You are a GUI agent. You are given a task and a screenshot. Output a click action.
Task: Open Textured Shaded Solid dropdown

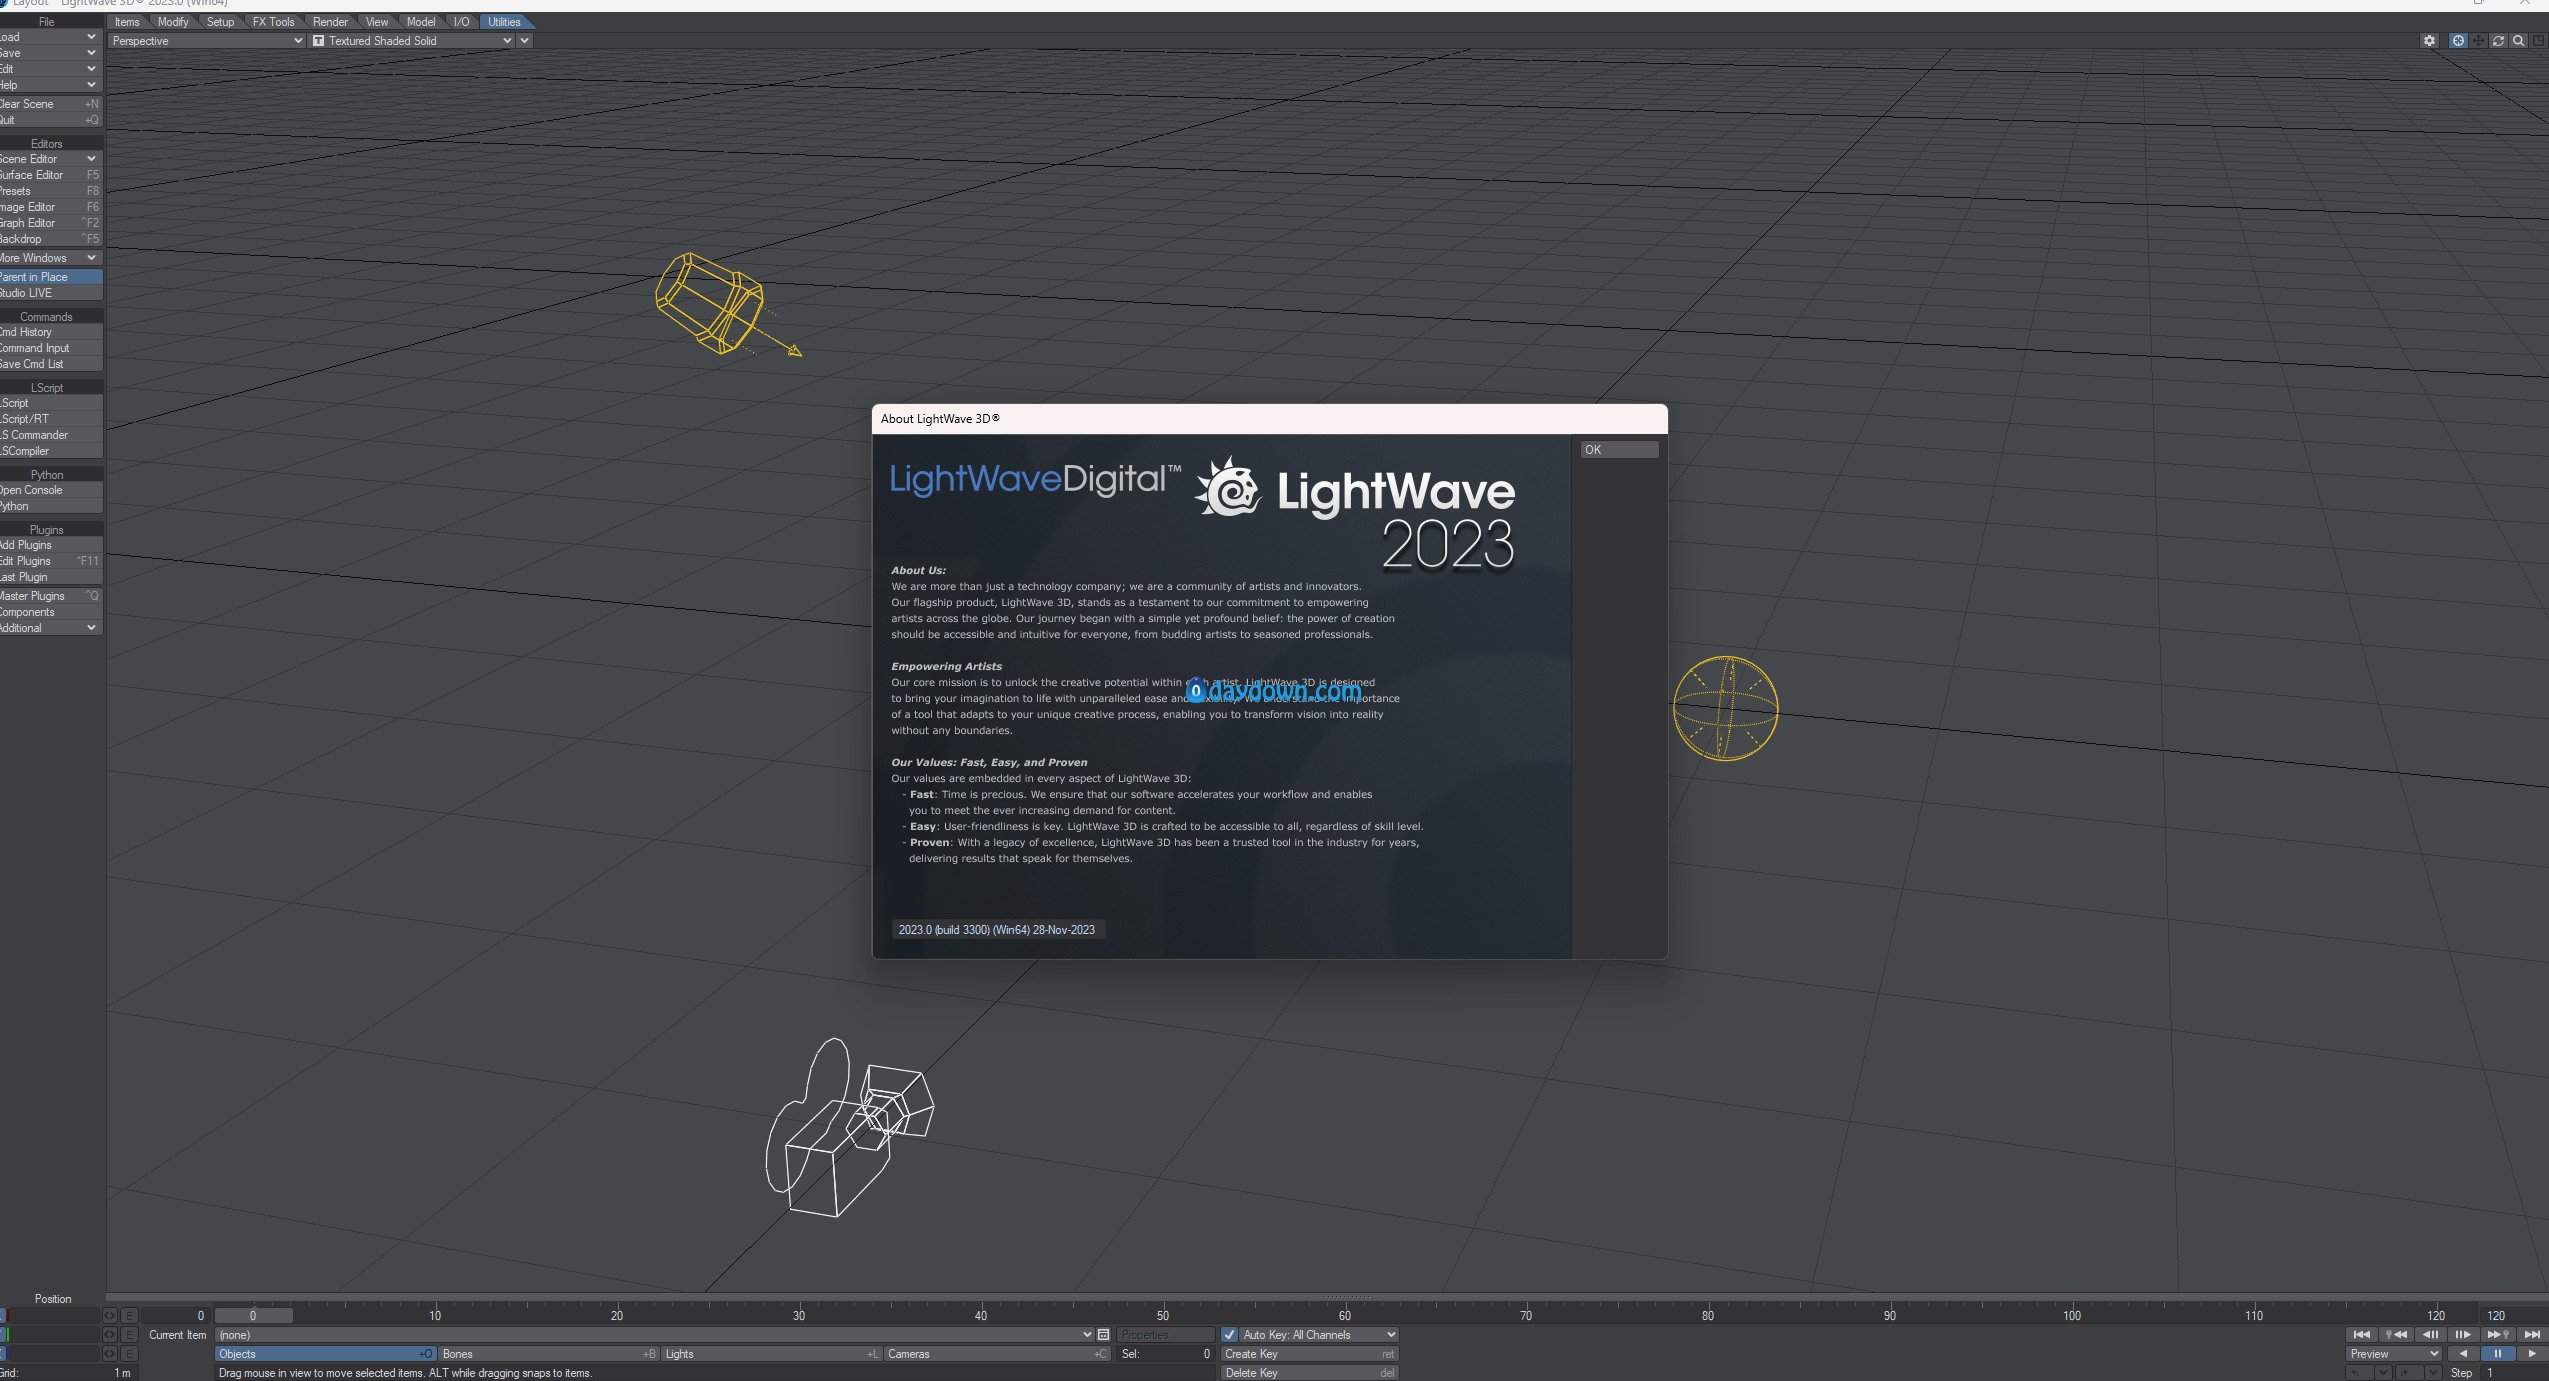click(411, 41)
